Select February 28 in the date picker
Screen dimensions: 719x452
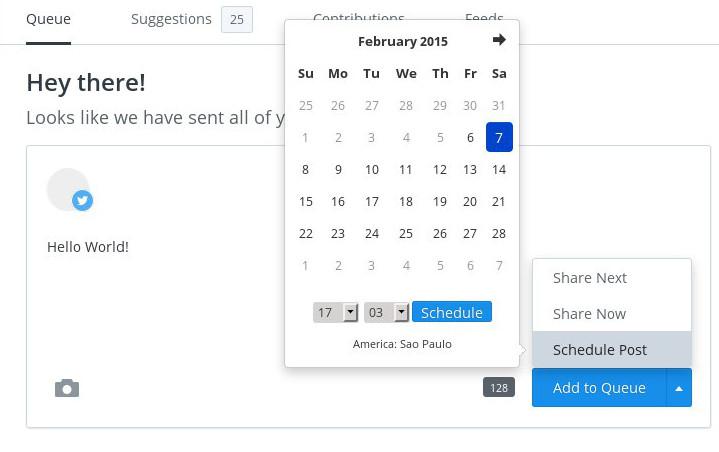pos(499,234)
